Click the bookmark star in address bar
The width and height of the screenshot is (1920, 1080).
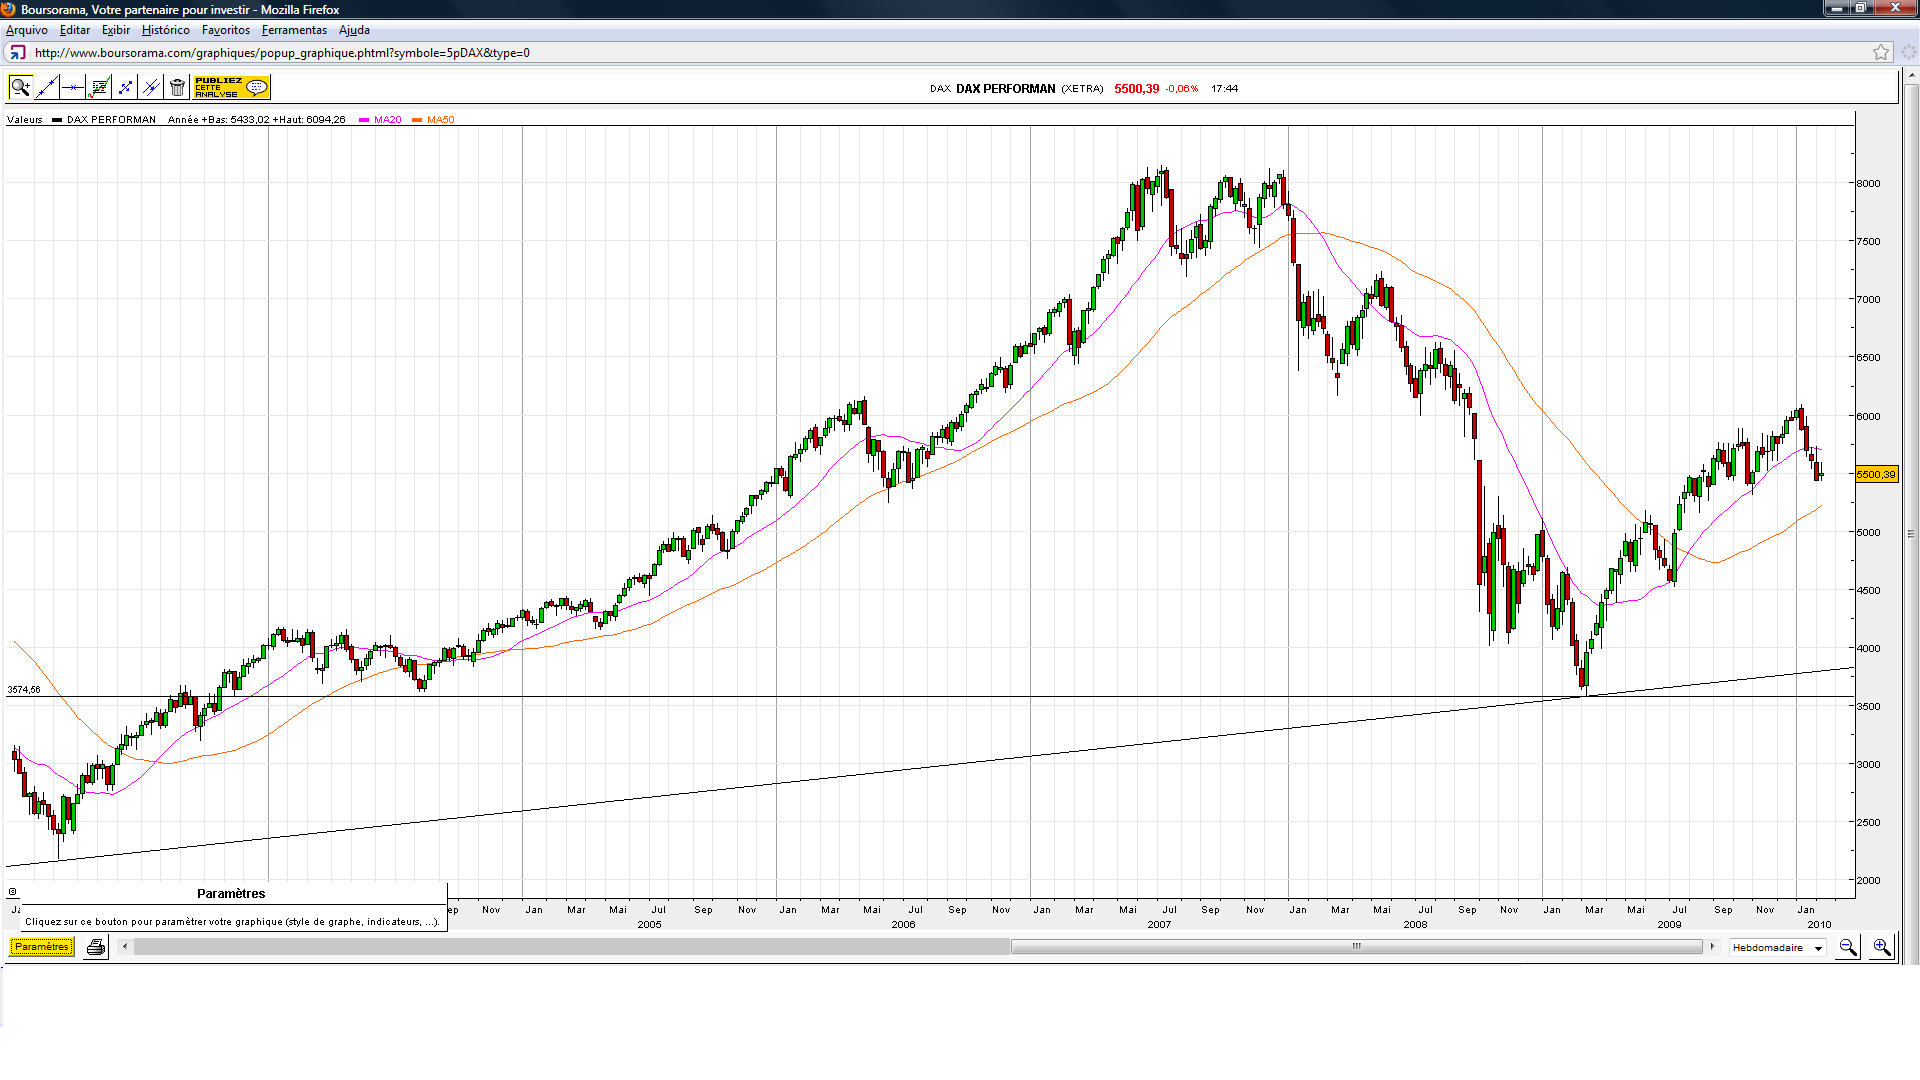pos(1881,52)
